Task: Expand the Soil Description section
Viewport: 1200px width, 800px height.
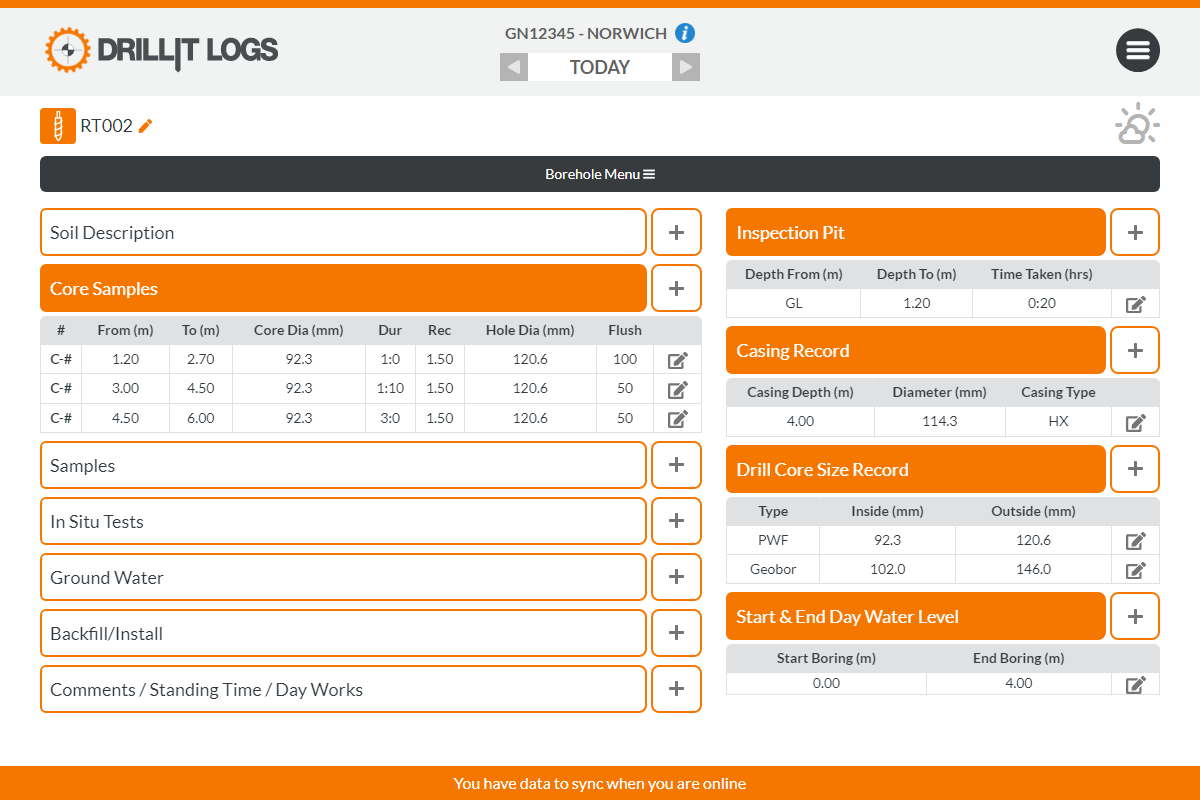Action: coord(343,232)
